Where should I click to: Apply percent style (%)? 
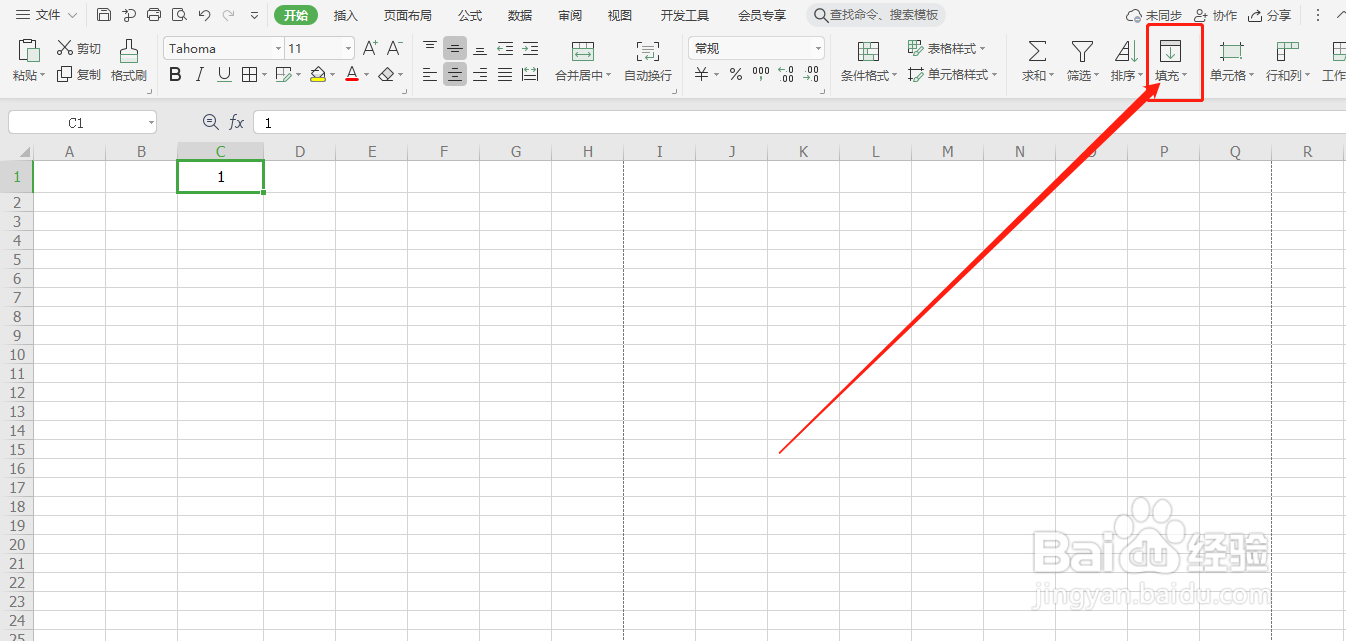(736, 74)
